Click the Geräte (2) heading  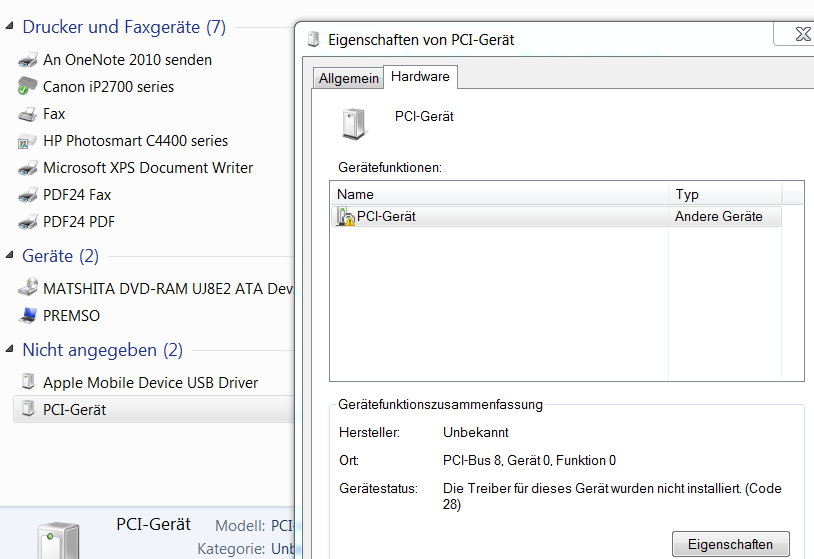pyautogui.click(x=60, y=256)
